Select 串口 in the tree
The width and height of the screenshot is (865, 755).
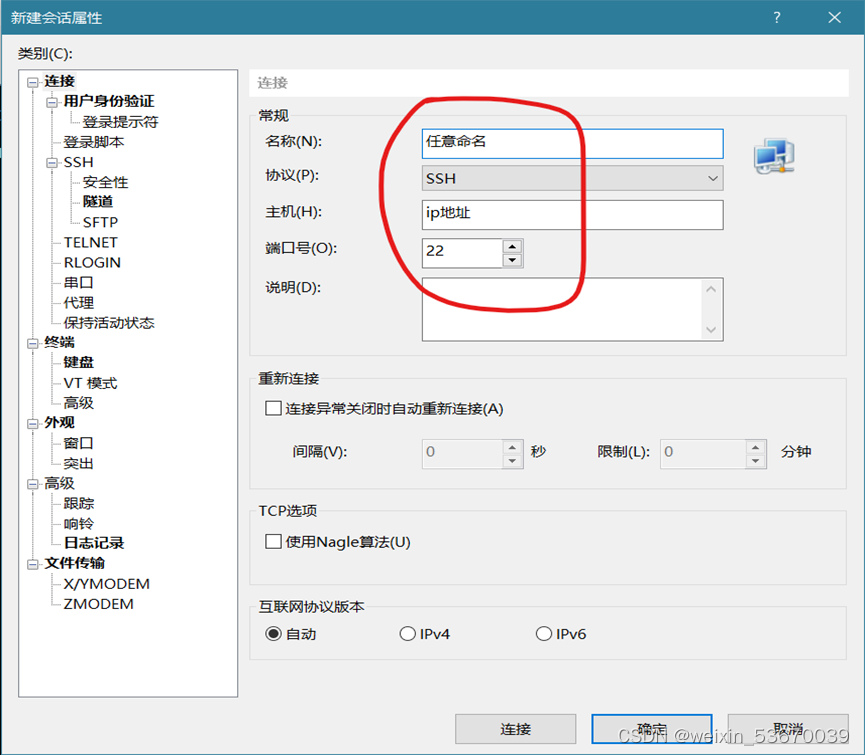(x=78, y=283)
